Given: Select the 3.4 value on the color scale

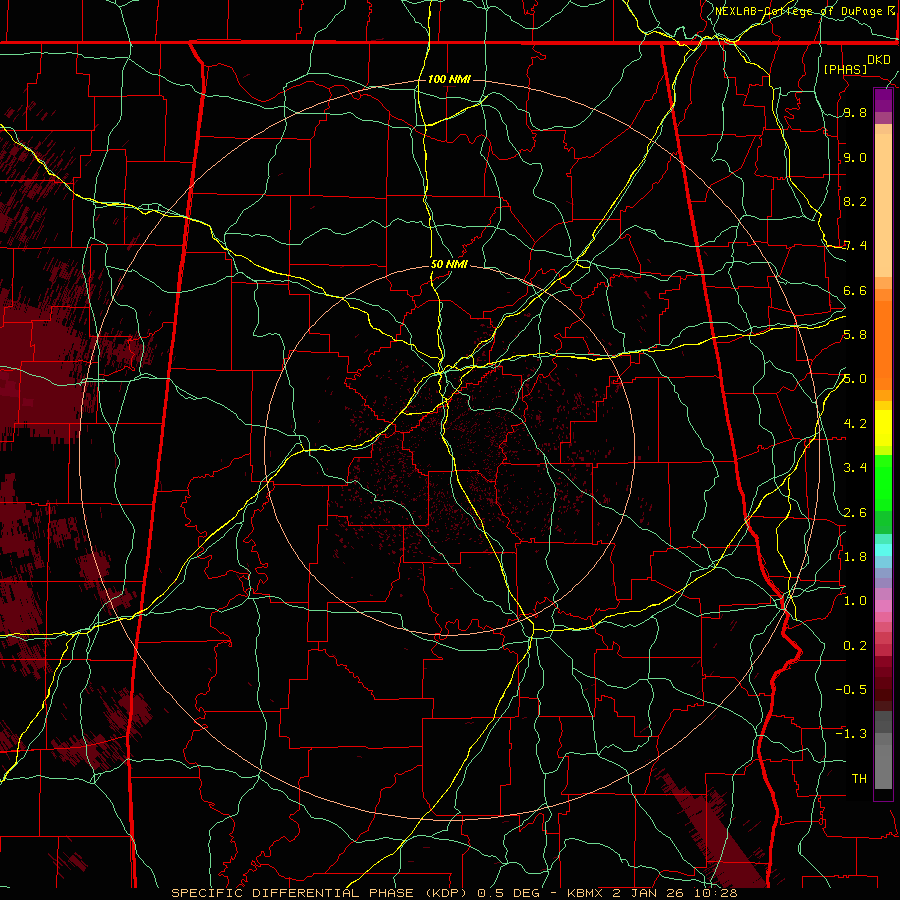Looking at the screenshot, I should point(855,468).
